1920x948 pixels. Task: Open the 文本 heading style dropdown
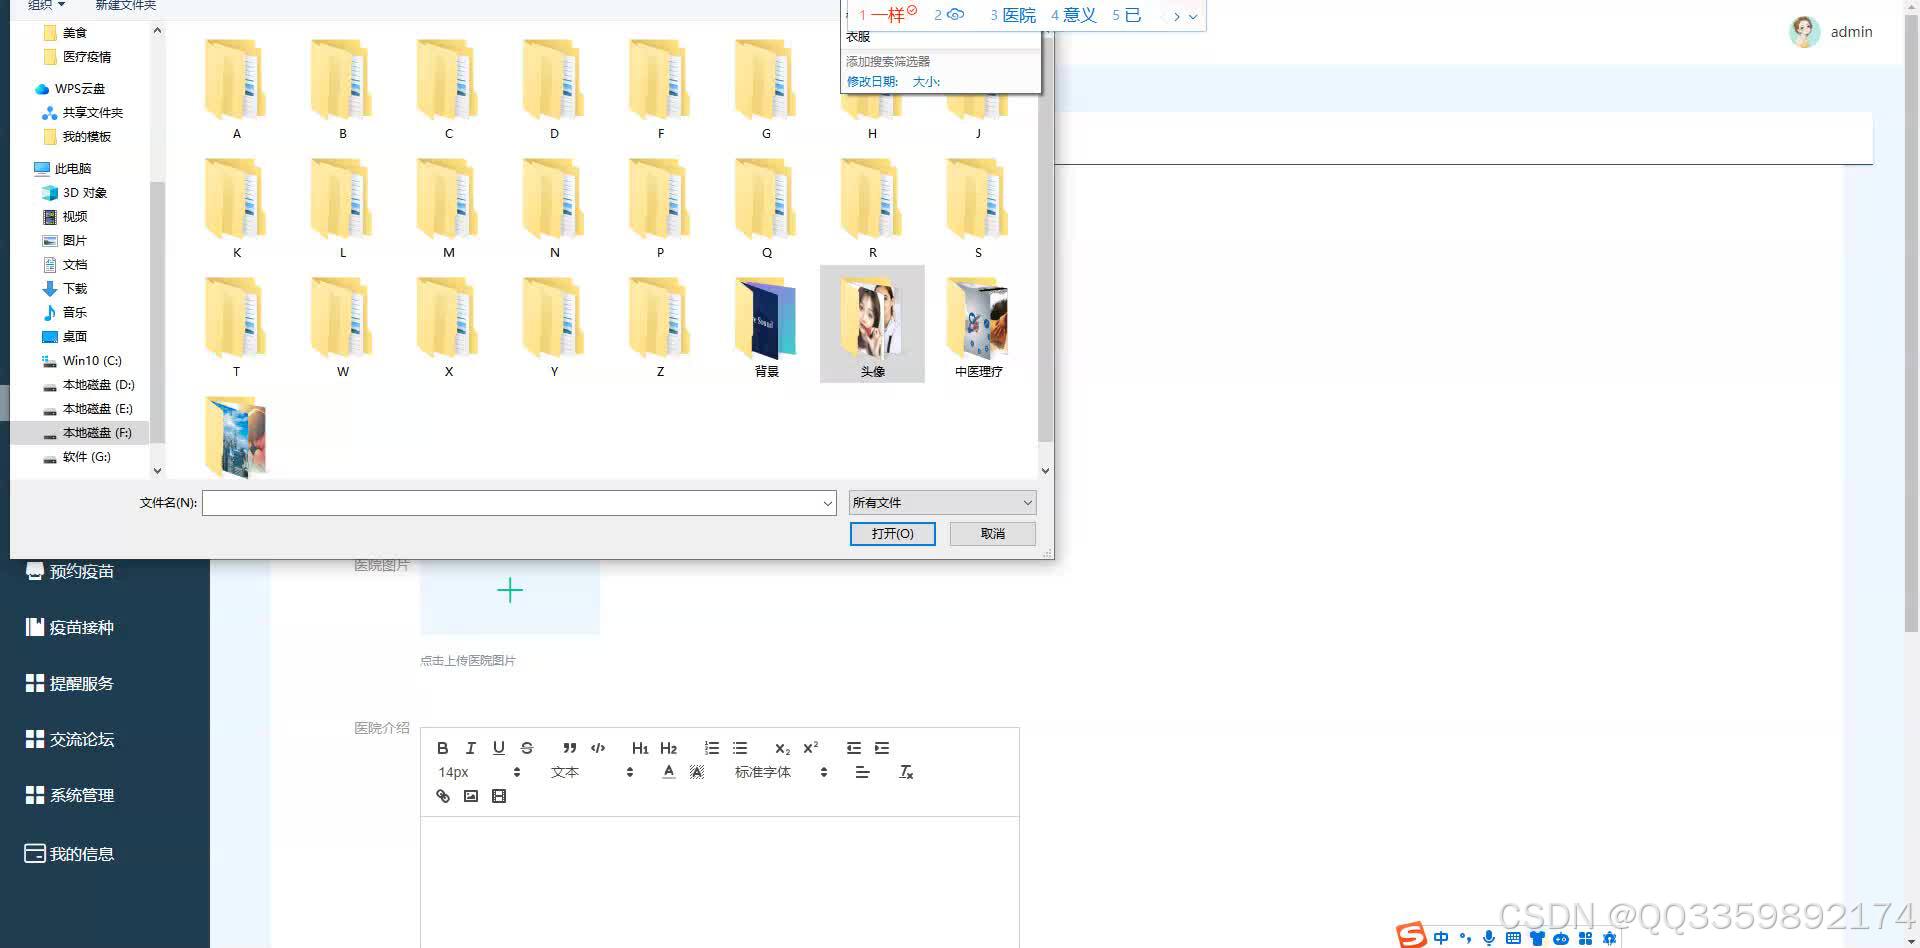tap(592, 772)
